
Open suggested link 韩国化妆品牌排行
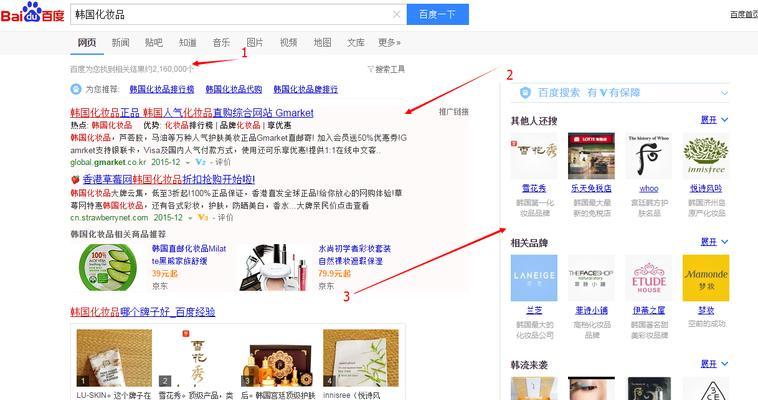tap(306, 89)
